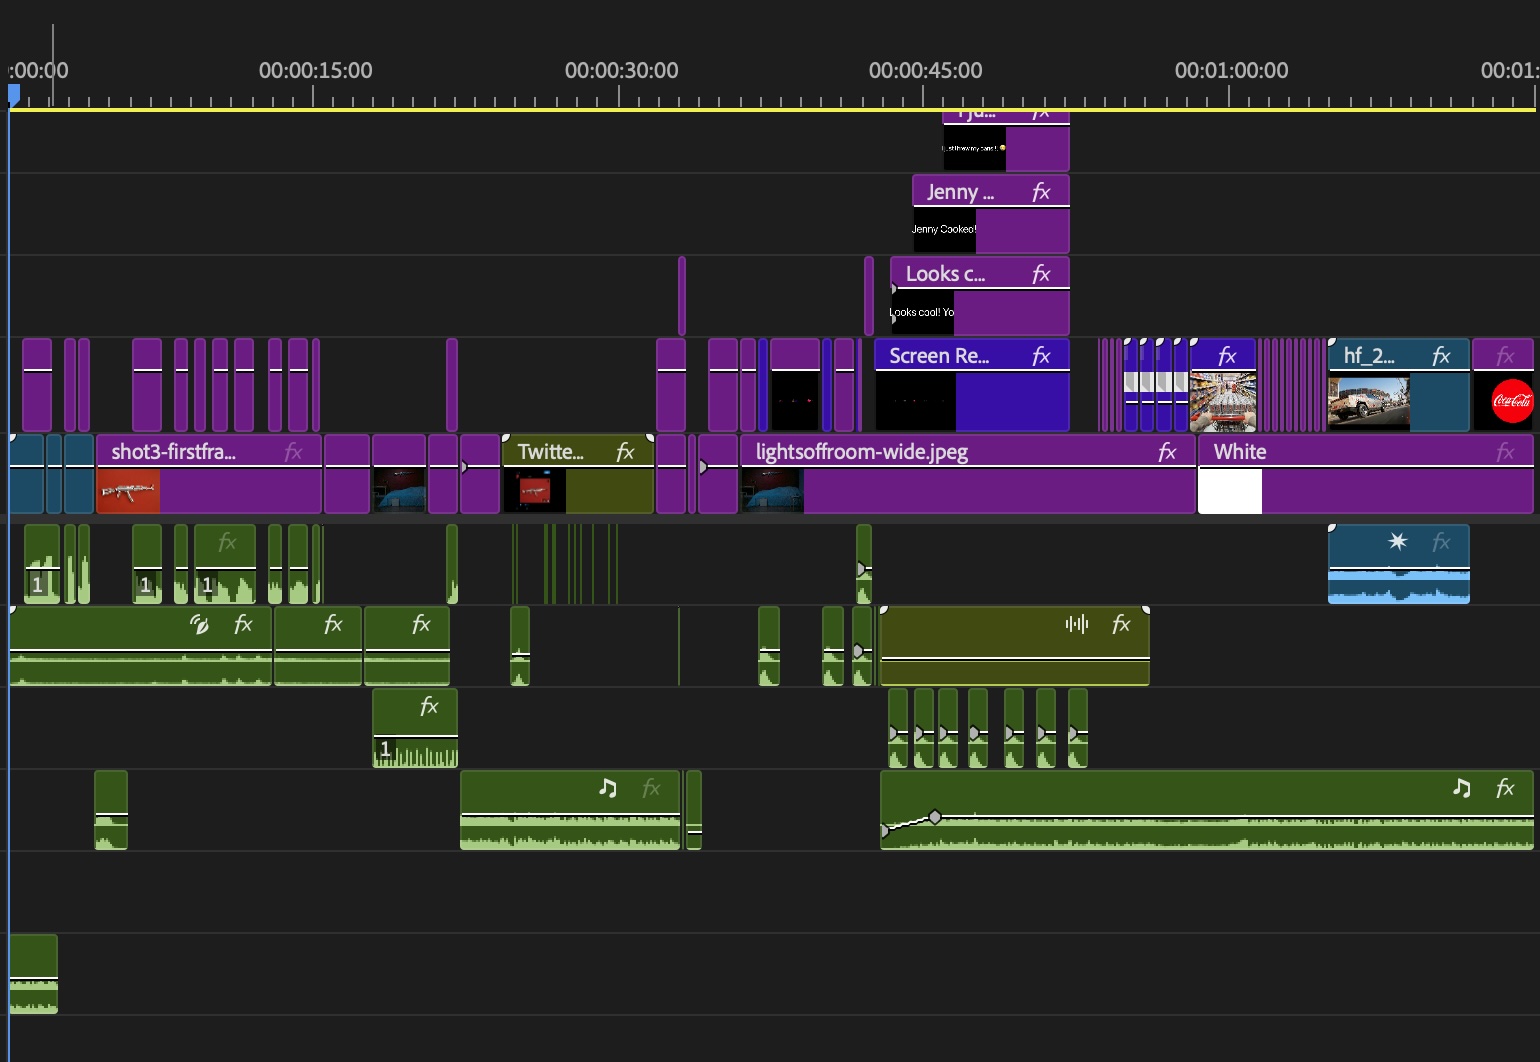The width and height of the screenshot is (1540, 1062).
Task: Select the Jenny Cookeo! text clip thumbnail
Action: (x=944, y=230)
